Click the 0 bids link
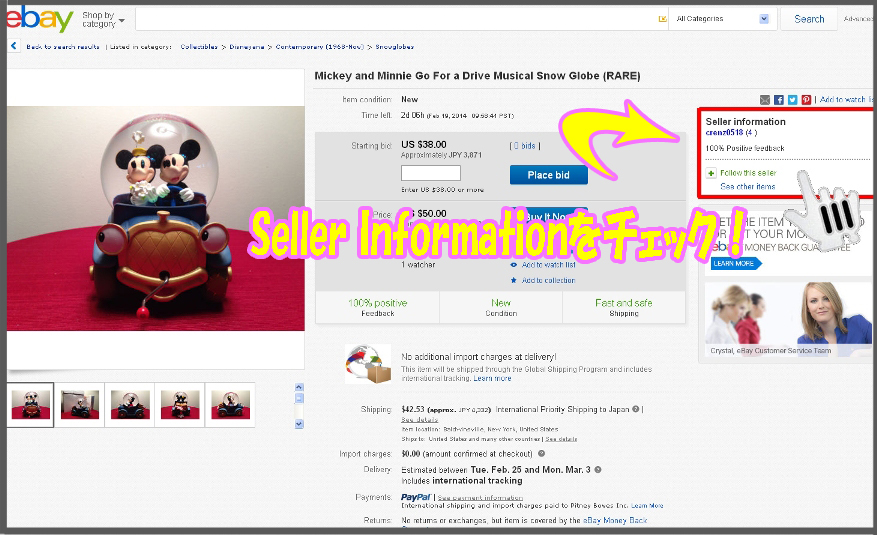This screenshot has width=877, height=535. [525, 146]
